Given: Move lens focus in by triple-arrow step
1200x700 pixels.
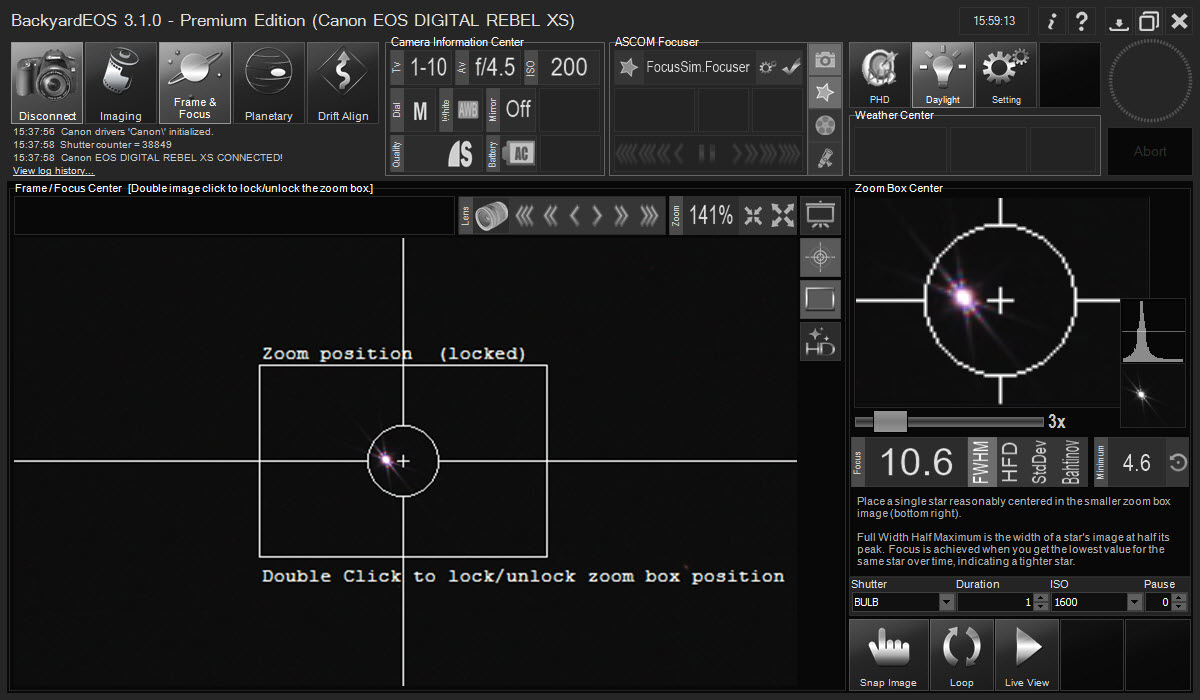Looking at the screenshot, I should (x=525, y=215).
